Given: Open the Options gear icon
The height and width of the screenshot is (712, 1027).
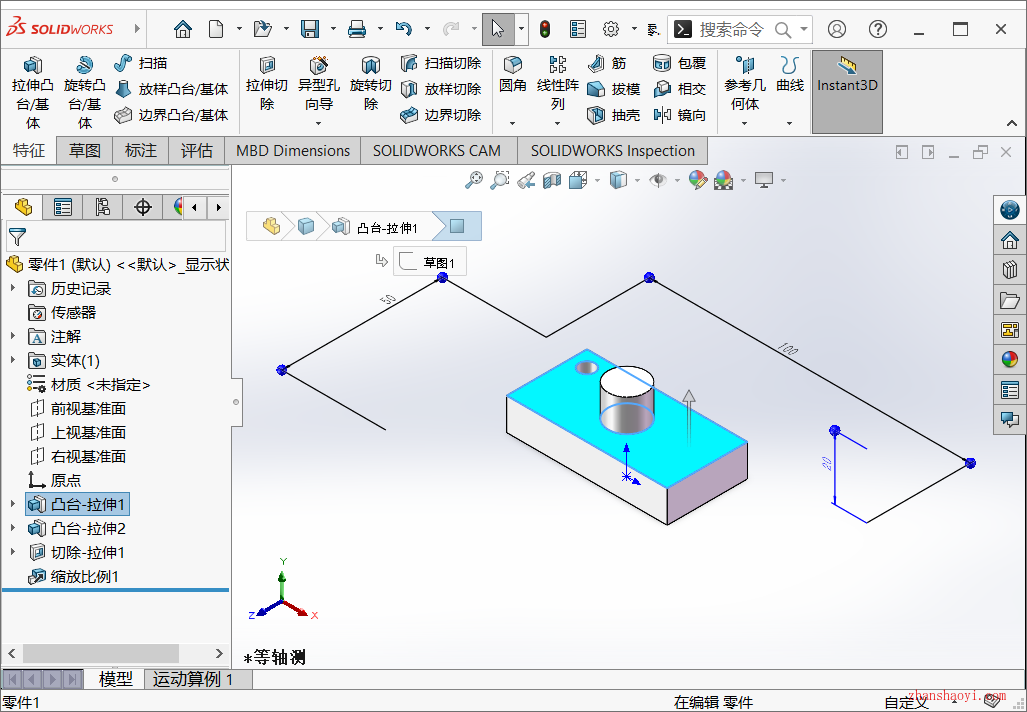Looking at the screenshot, I should (611, 29).
